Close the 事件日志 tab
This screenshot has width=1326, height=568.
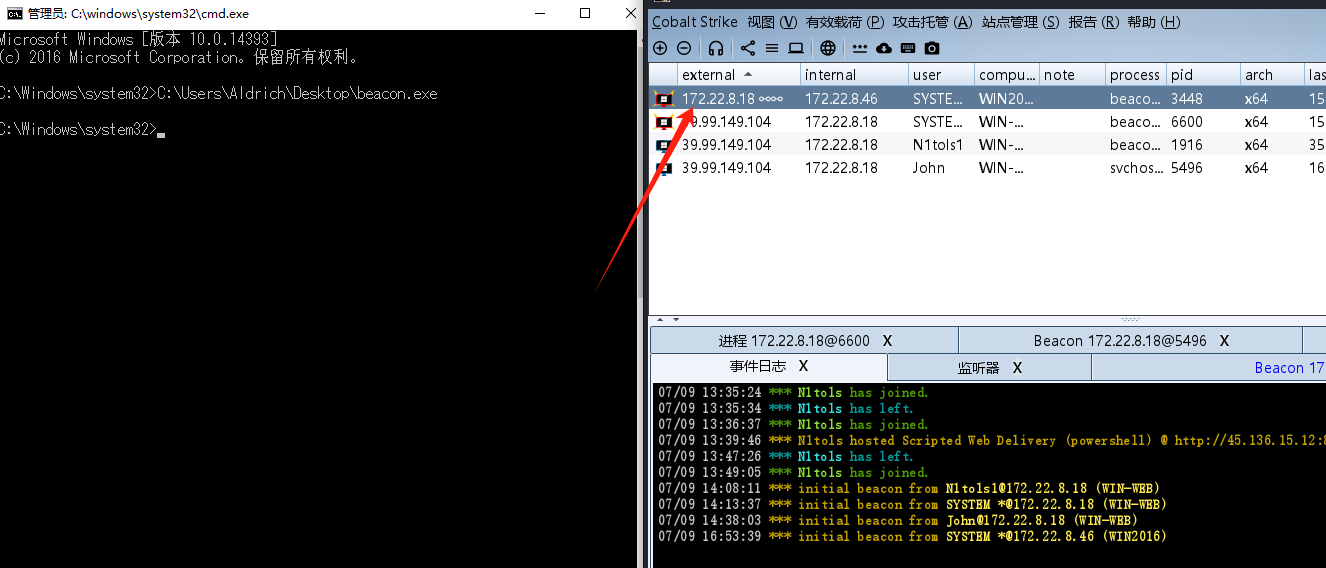tap(803, 367)
